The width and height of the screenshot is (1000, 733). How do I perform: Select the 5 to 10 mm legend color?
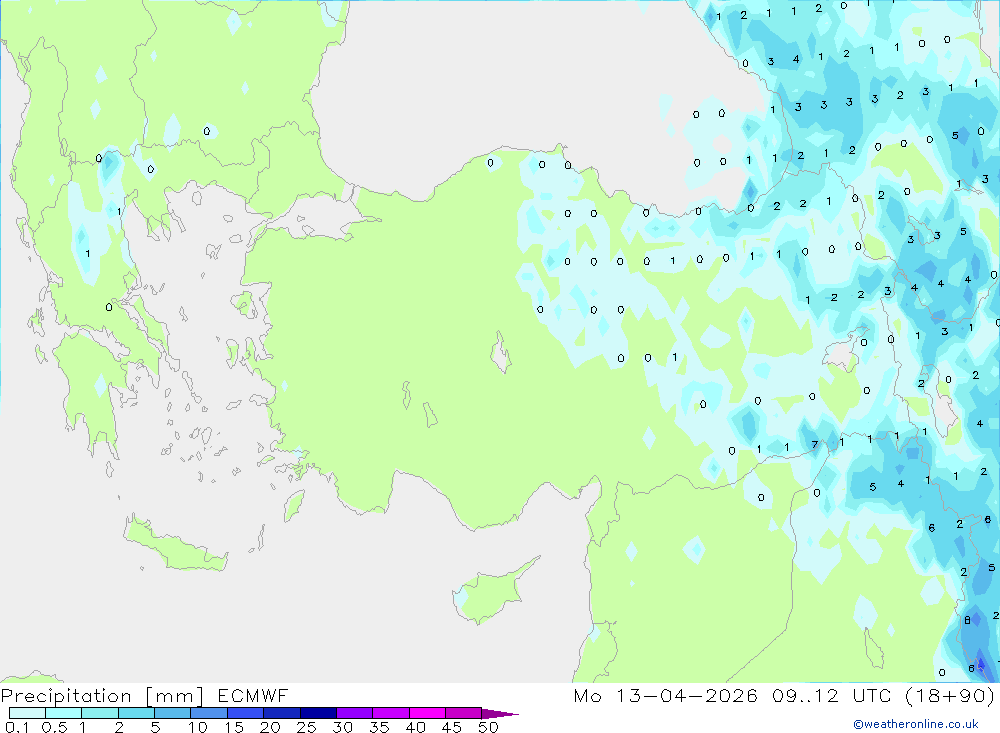173,713
